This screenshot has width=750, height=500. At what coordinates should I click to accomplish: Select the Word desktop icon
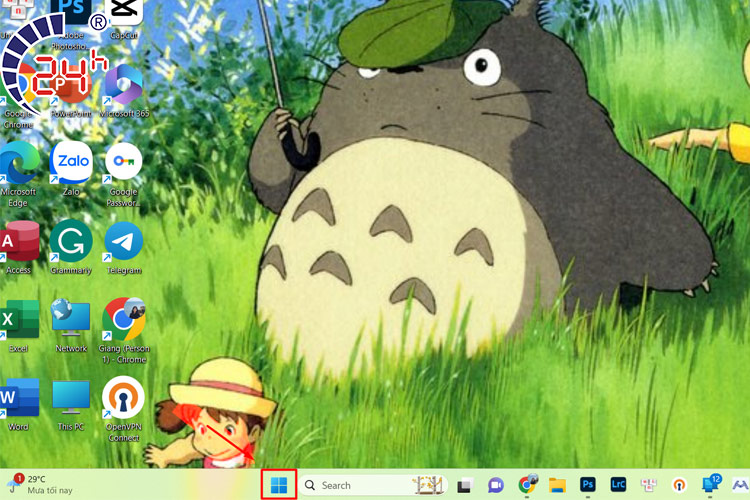pyautogui.click(x=18, y=404)
